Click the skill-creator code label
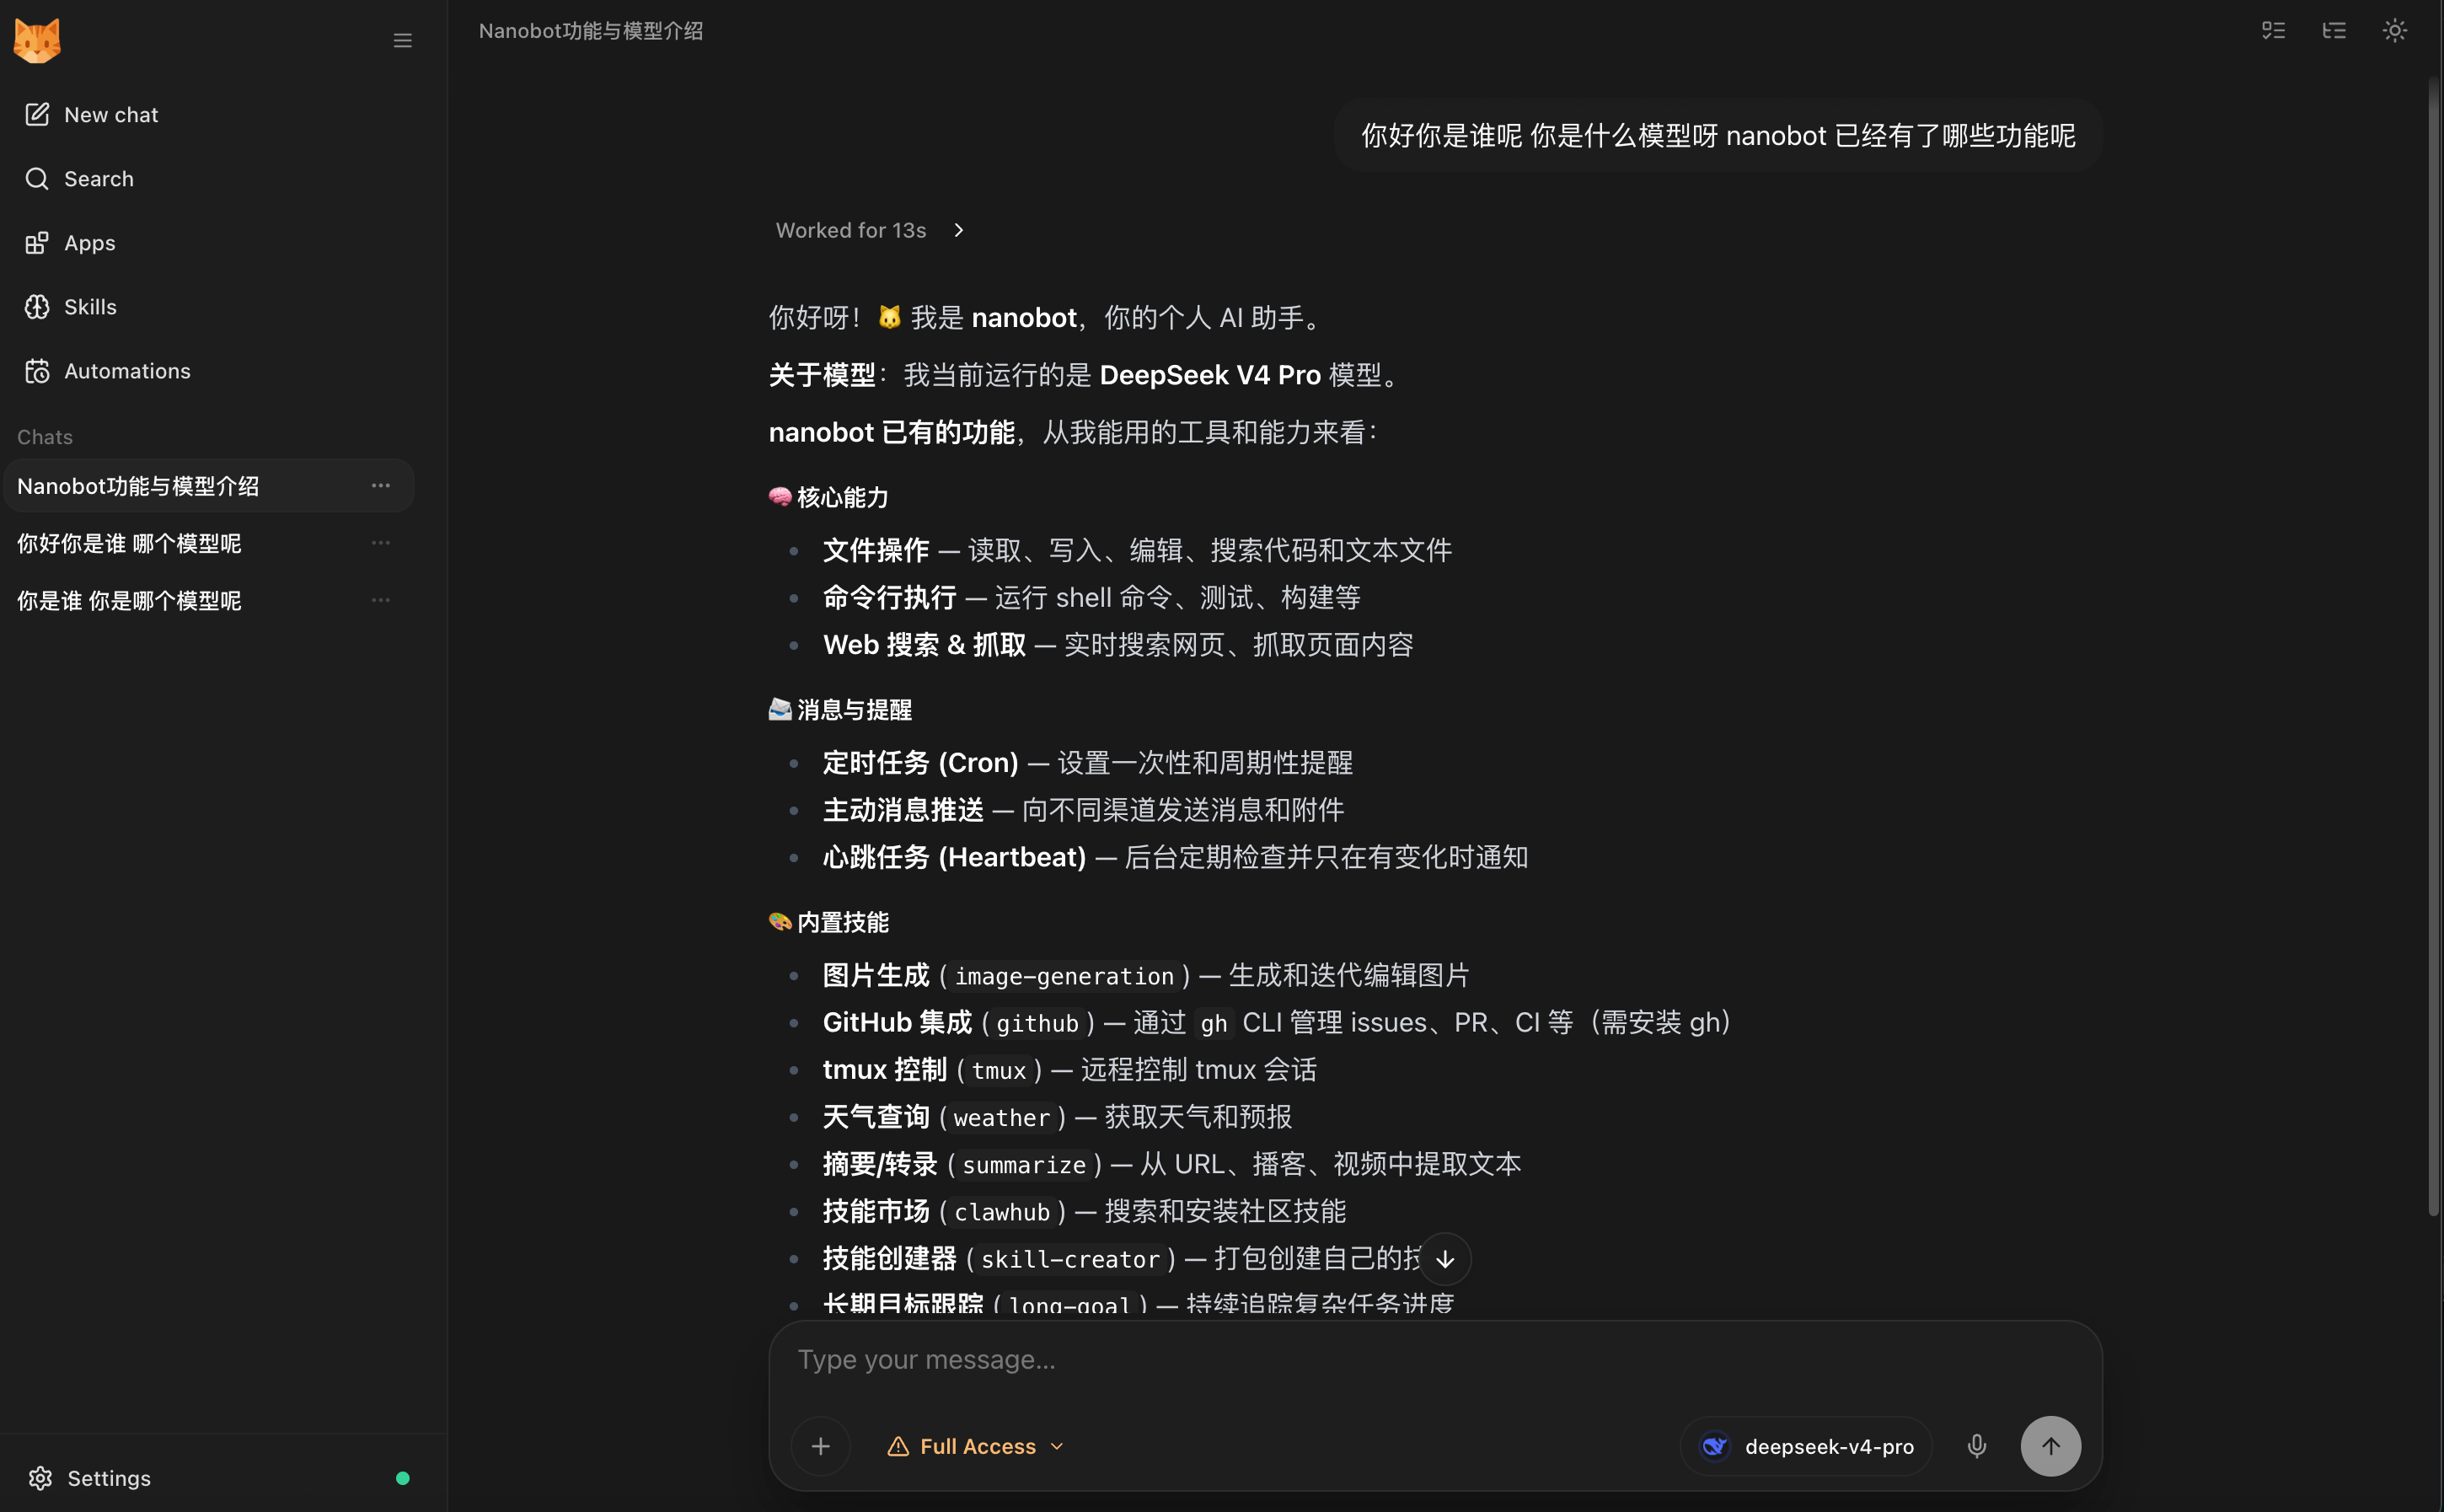The height and width of the screenshot is (1512, 2444). [1070, 1259]
